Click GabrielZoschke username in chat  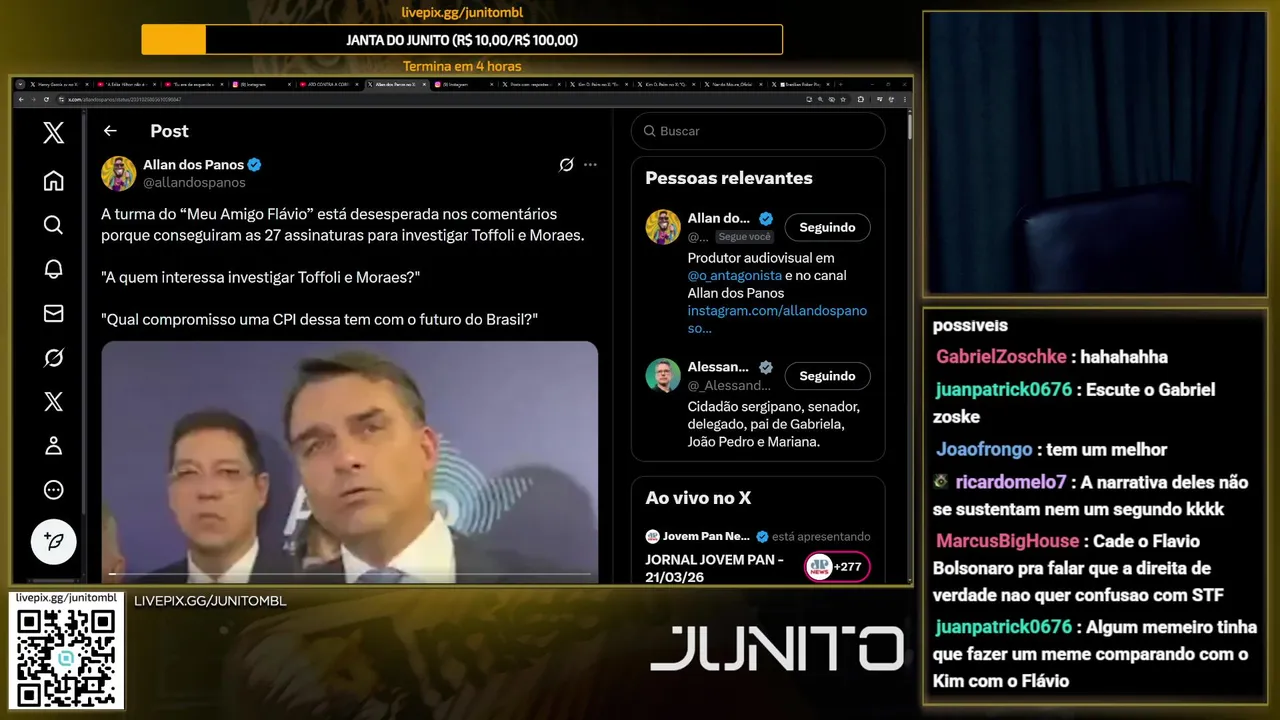pyautogui.click(x=1000, y=357)
